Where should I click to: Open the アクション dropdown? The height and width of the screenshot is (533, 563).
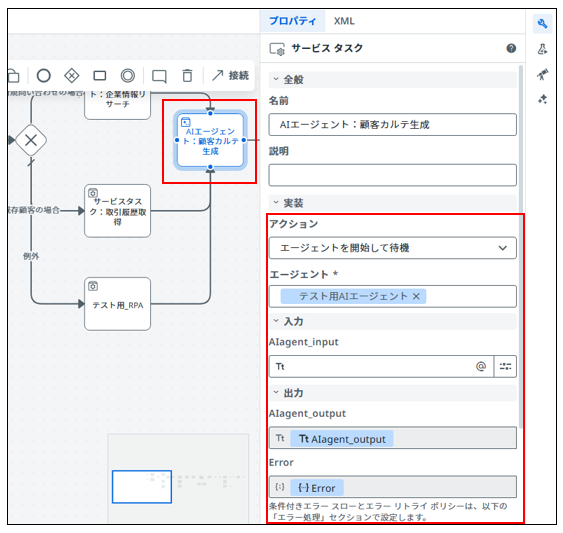[392, 248]
